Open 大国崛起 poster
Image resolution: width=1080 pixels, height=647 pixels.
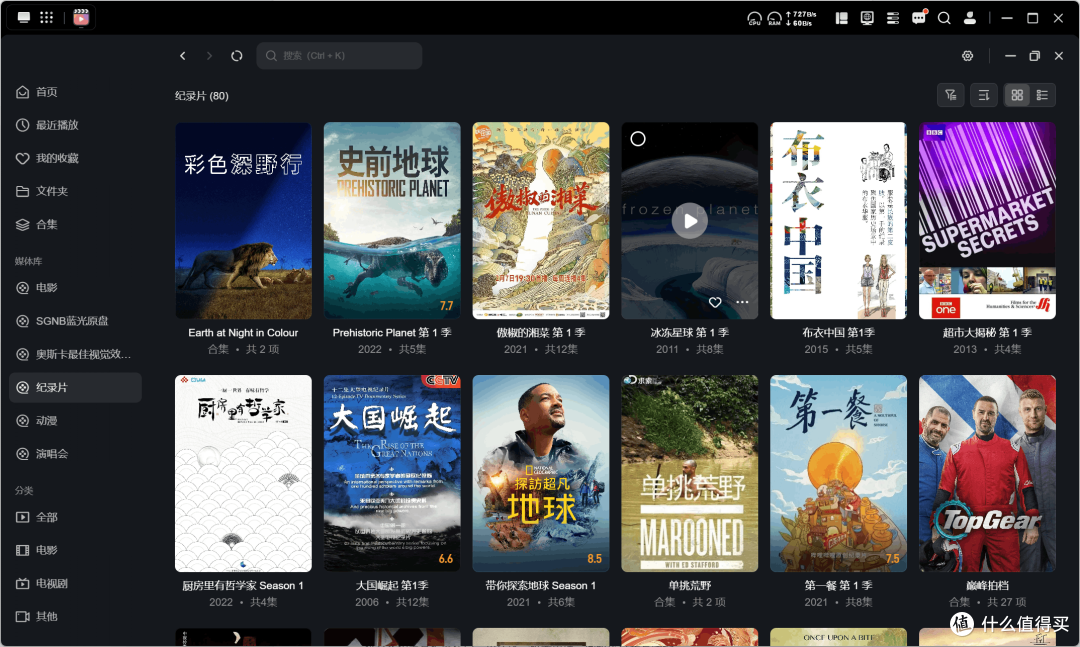pos(392,473)
